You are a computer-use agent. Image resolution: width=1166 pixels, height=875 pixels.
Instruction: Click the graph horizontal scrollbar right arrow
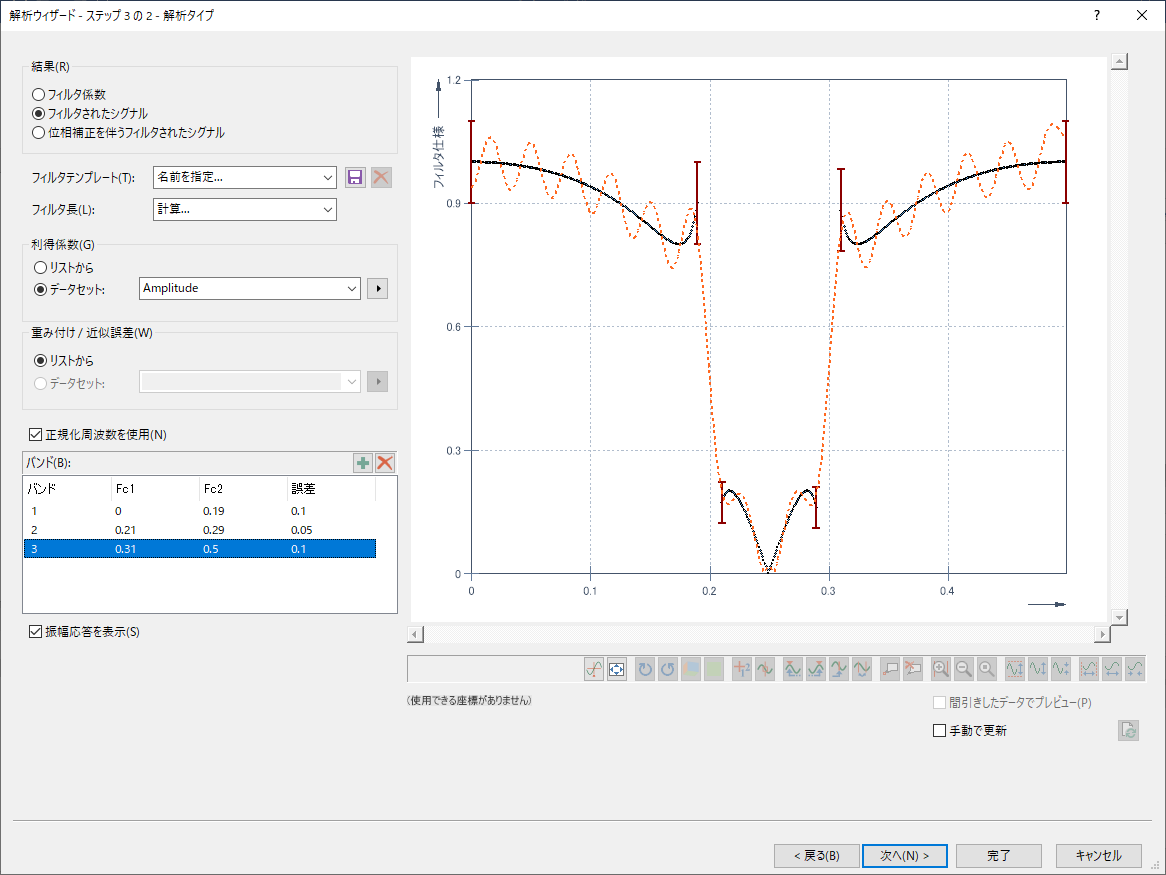click(1102, 634)
